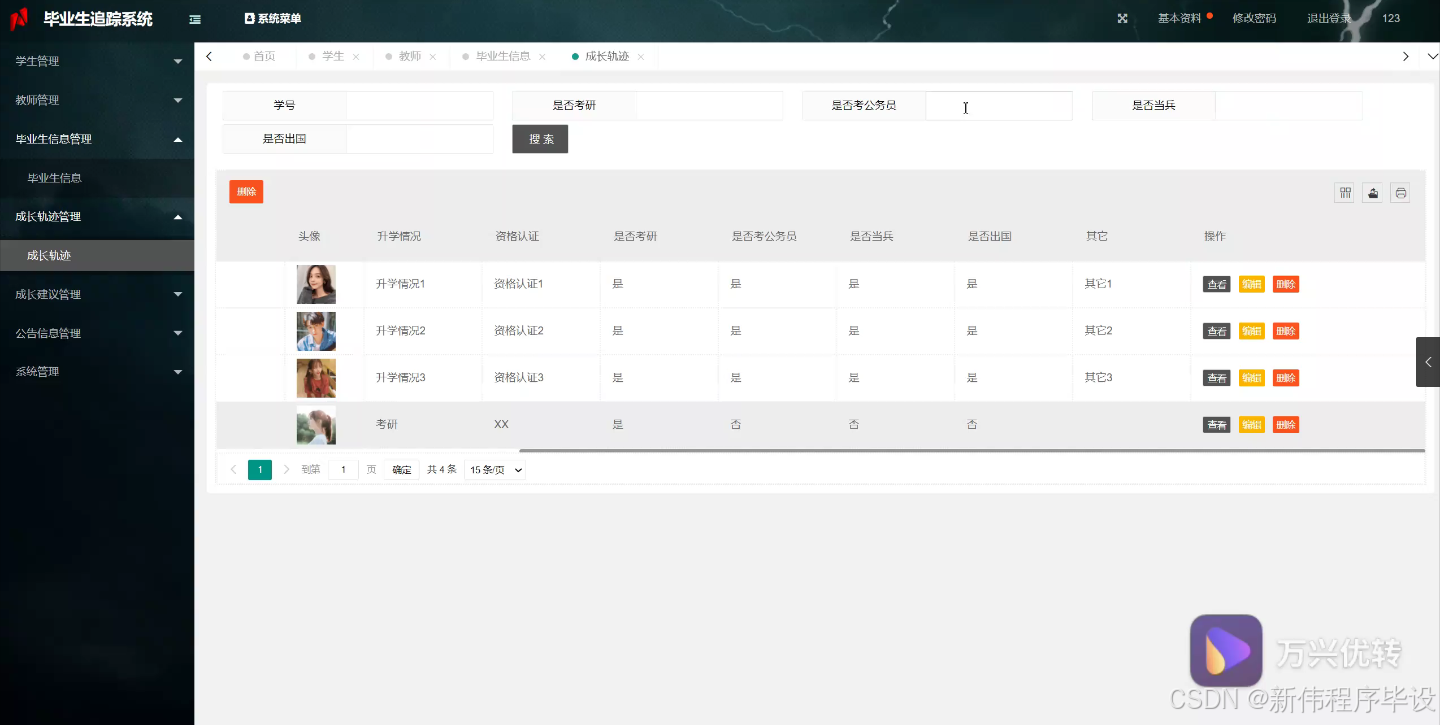Delete the 考研 row
The width and height of the screenshot is (1440, 725).
(x=1286, y=425)
